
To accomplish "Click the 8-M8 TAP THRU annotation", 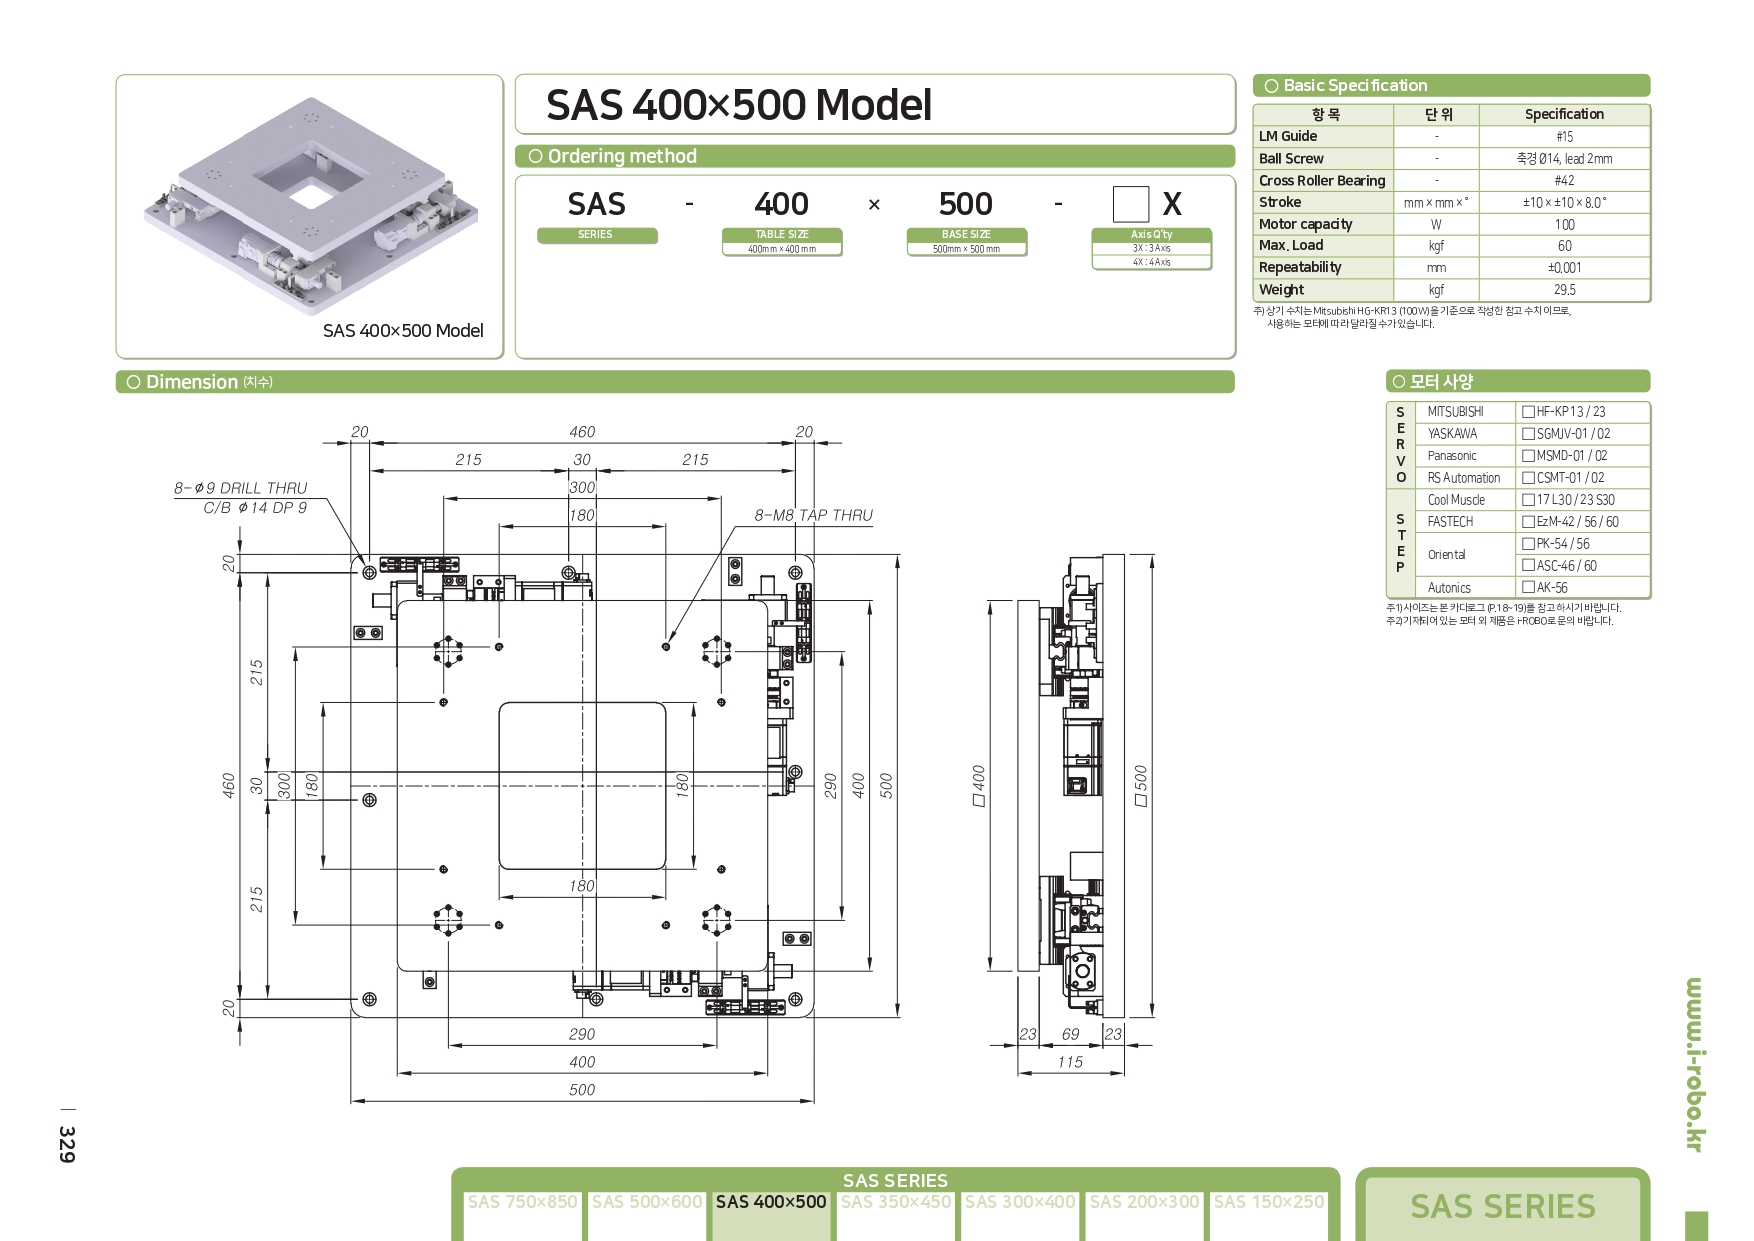I will (813, 516).
